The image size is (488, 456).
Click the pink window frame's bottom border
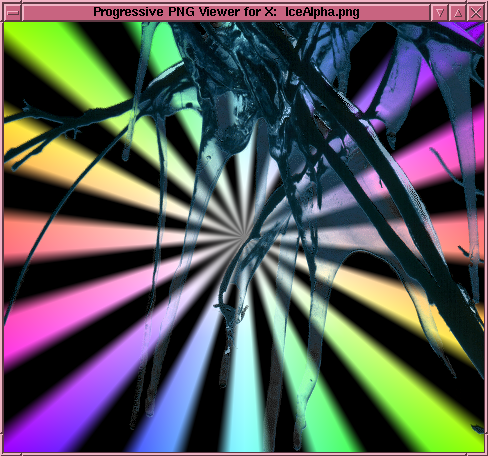244,454
